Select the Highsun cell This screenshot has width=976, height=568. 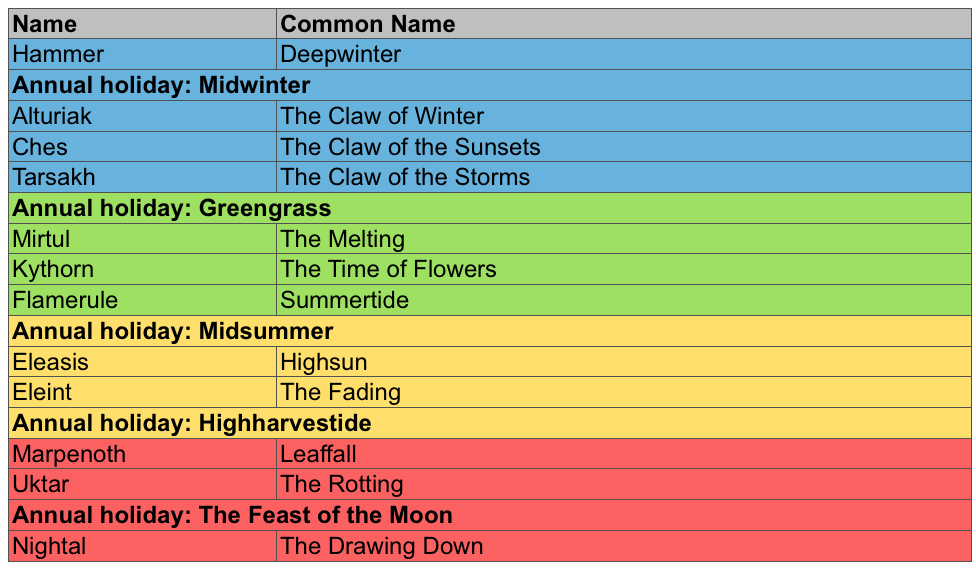coord(624,361)
